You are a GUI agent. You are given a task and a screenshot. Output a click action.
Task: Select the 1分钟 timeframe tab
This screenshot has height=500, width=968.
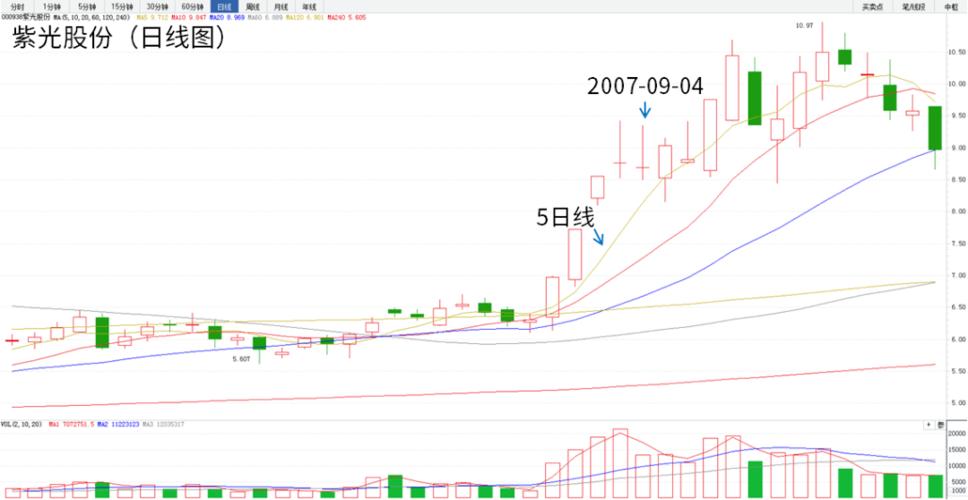51,6
